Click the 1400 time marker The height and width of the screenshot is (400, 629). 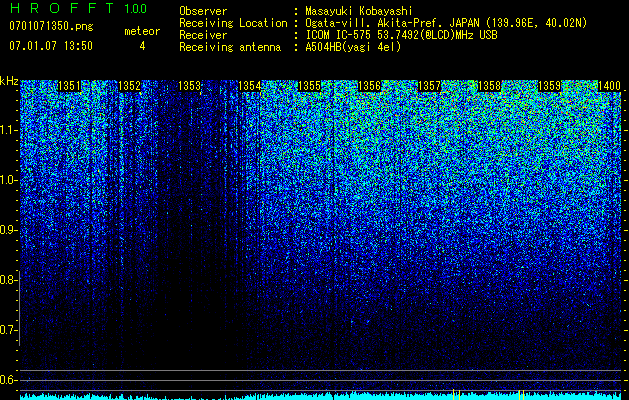point(609,86)
